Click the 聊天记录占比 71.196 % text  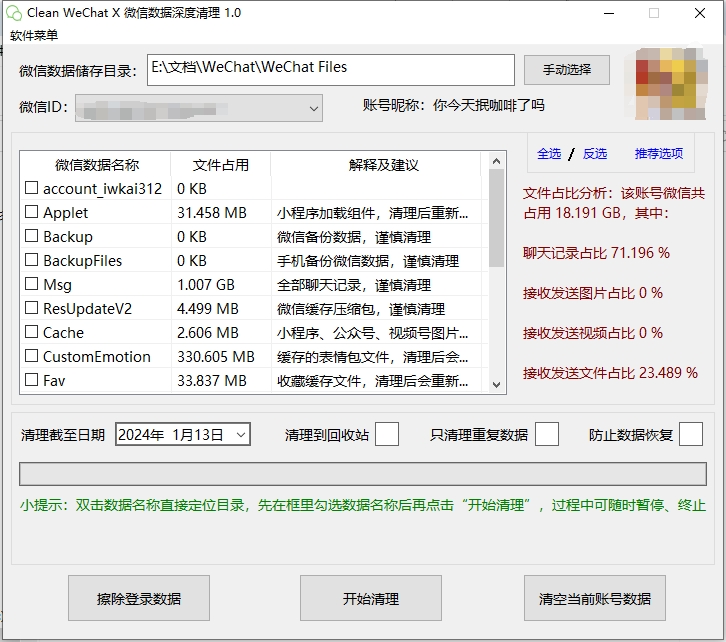pos(596,253)
